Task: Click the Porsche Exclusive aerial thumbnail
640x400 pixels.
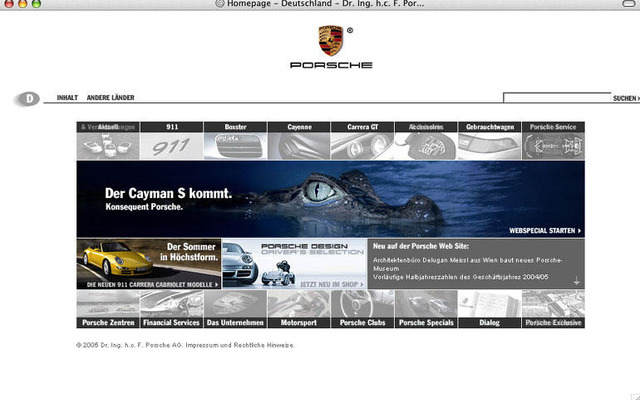Action: (553, 304)
